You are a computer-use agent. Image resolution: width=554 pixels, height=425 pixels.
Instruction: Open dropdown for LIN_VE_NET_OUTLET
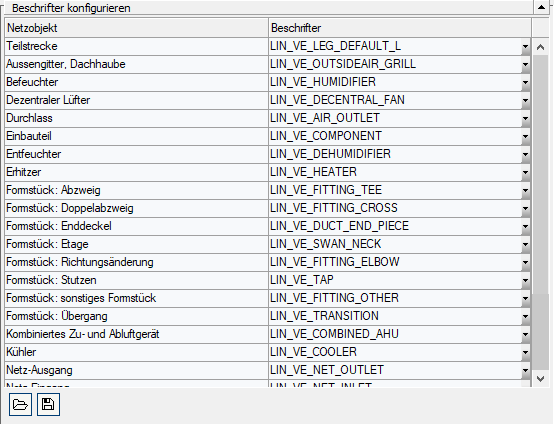[525, 371]
